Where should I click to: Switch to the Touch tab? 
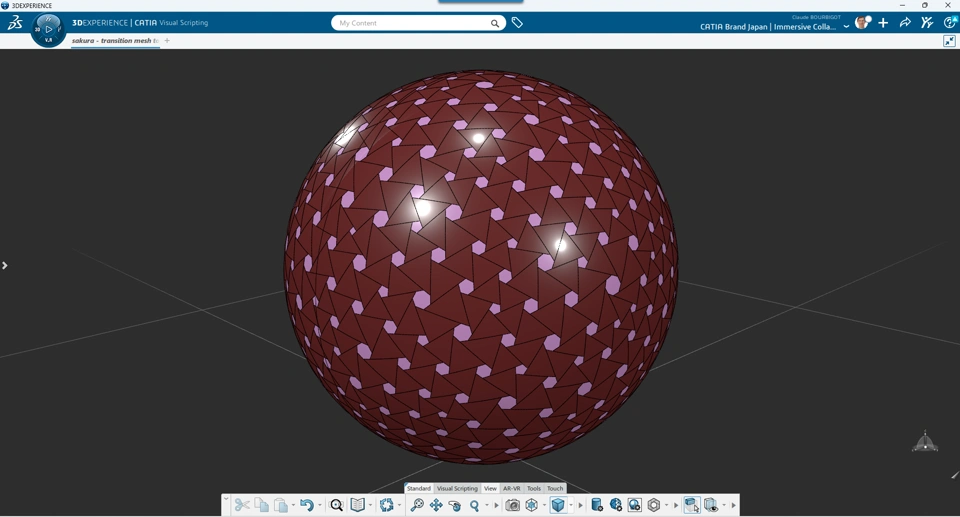click(555, 488)
